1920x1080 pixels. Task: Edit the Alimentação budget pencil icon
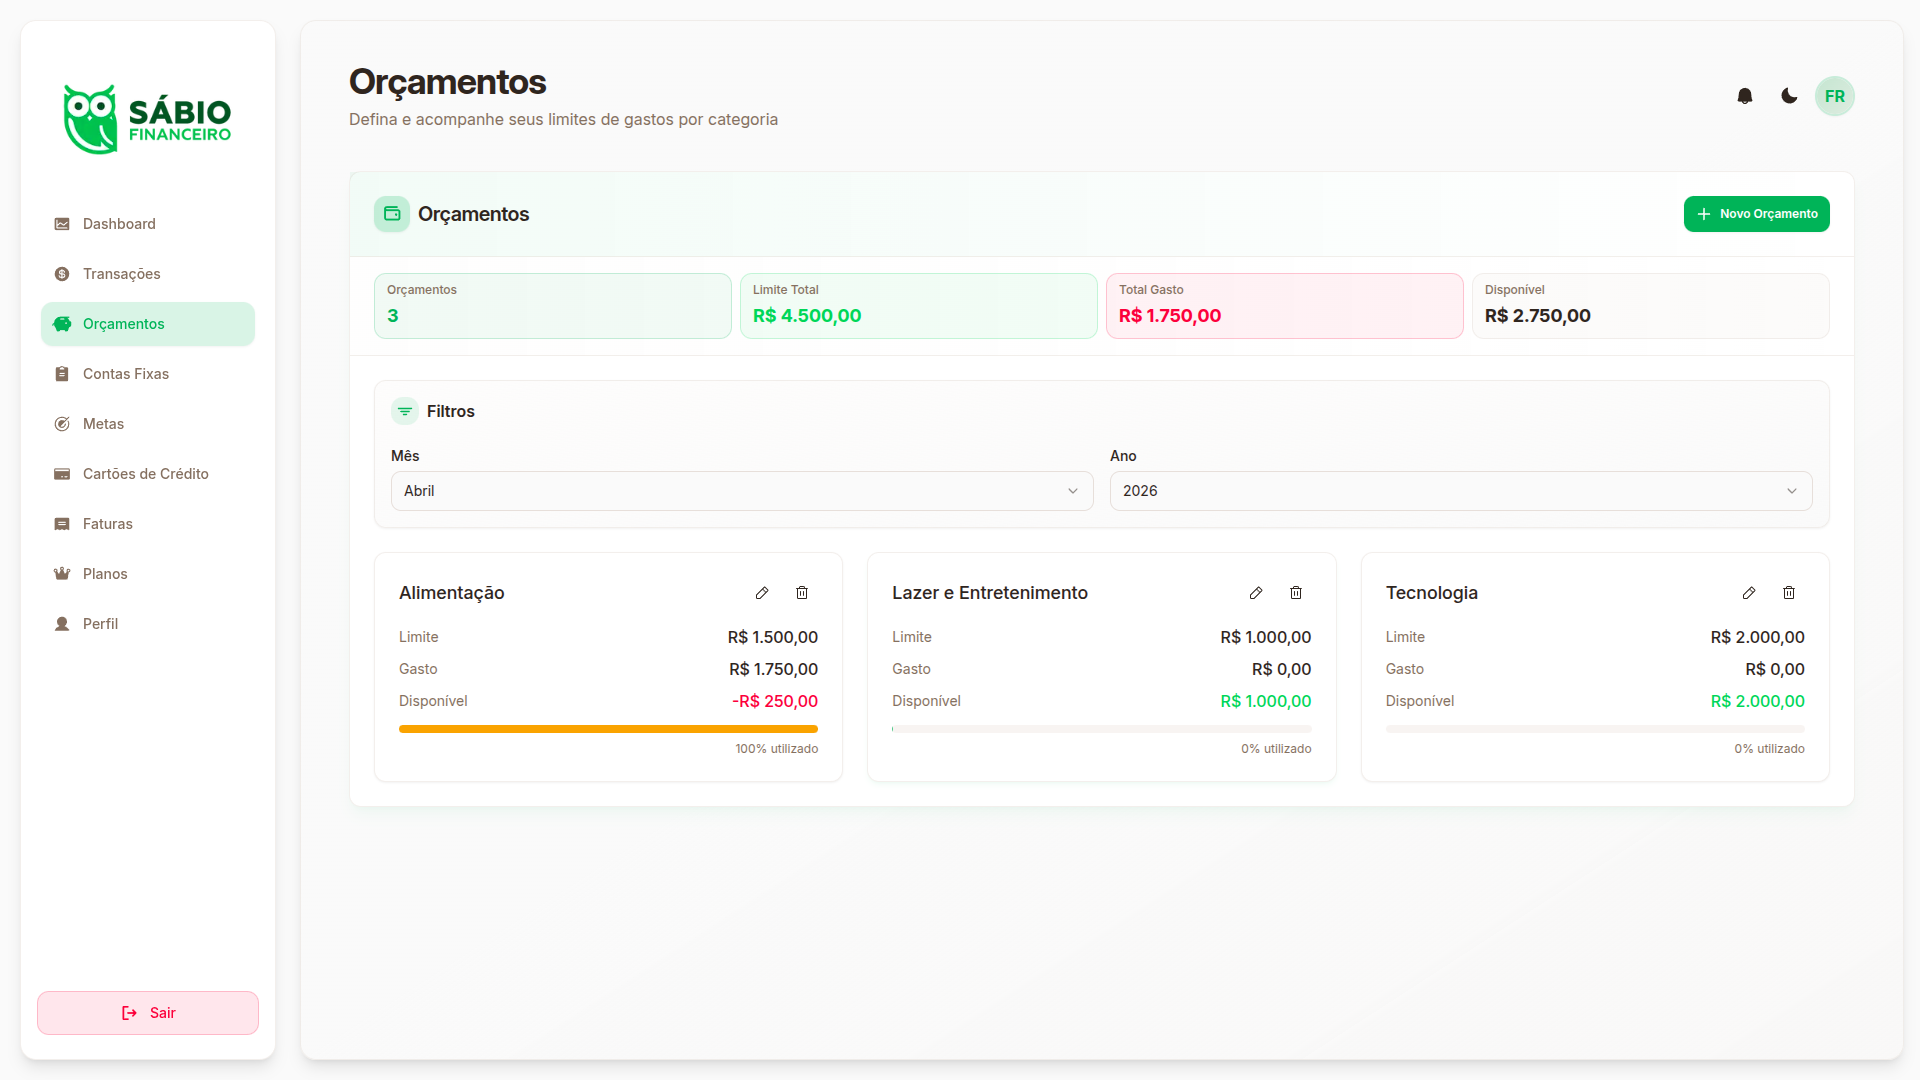[762, 593]
